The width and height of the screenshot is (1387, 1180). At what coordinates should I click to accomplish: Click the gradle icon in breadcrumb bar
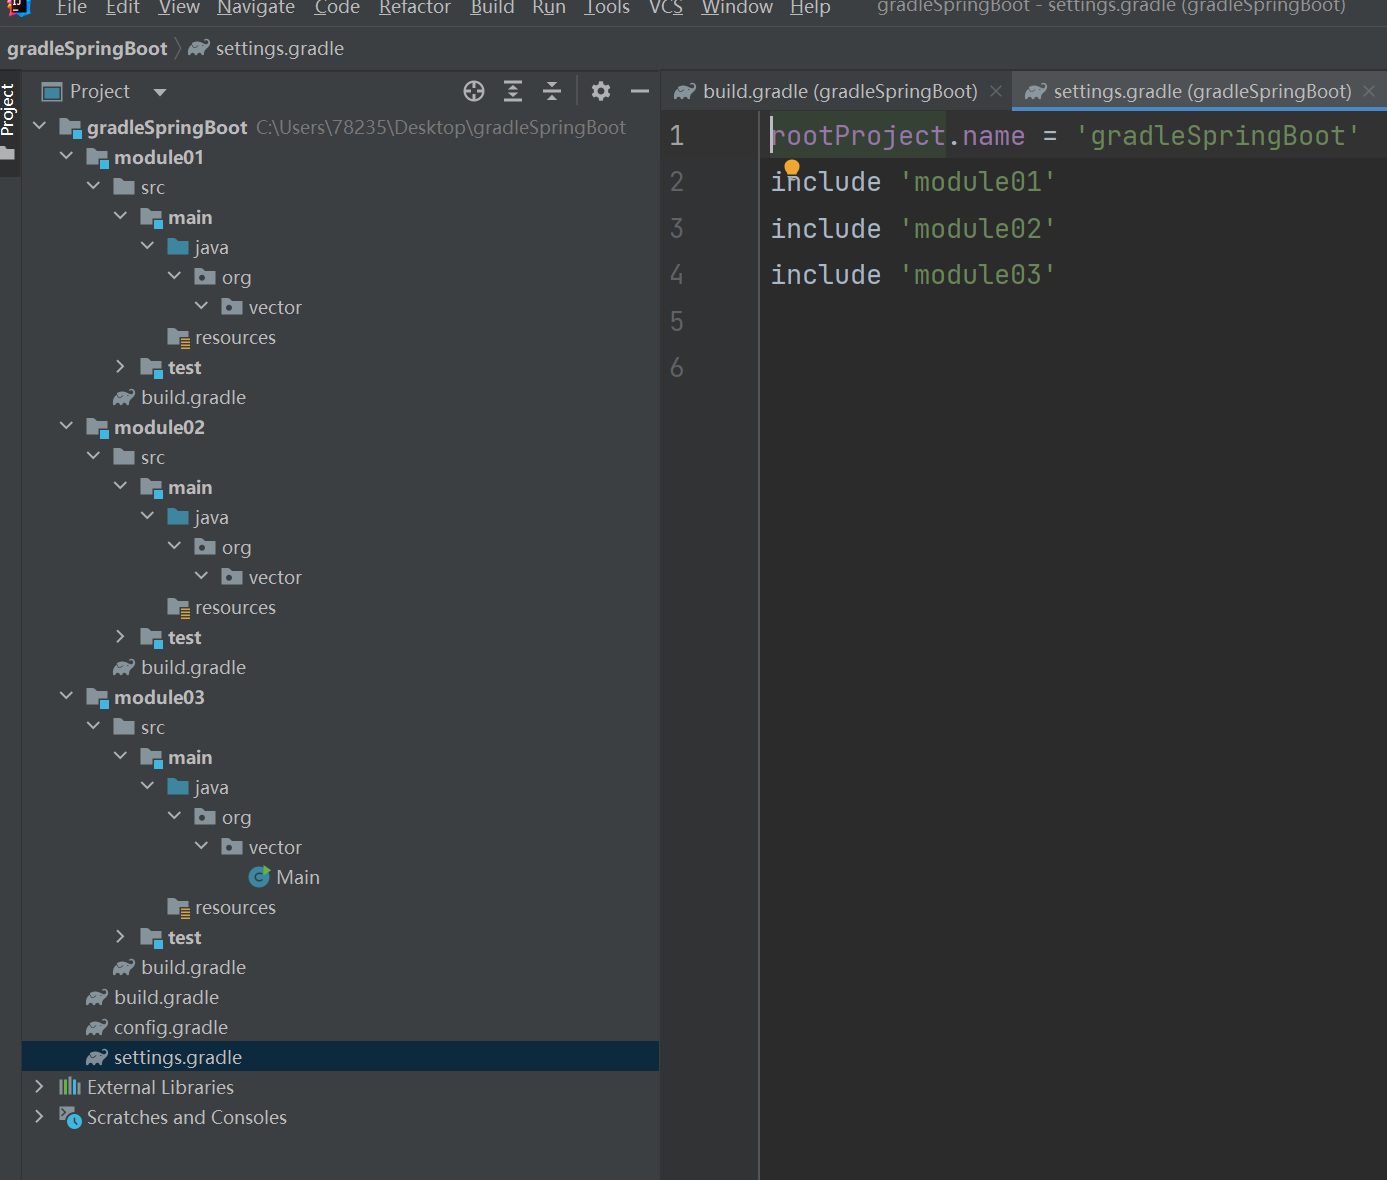(199, 48)
